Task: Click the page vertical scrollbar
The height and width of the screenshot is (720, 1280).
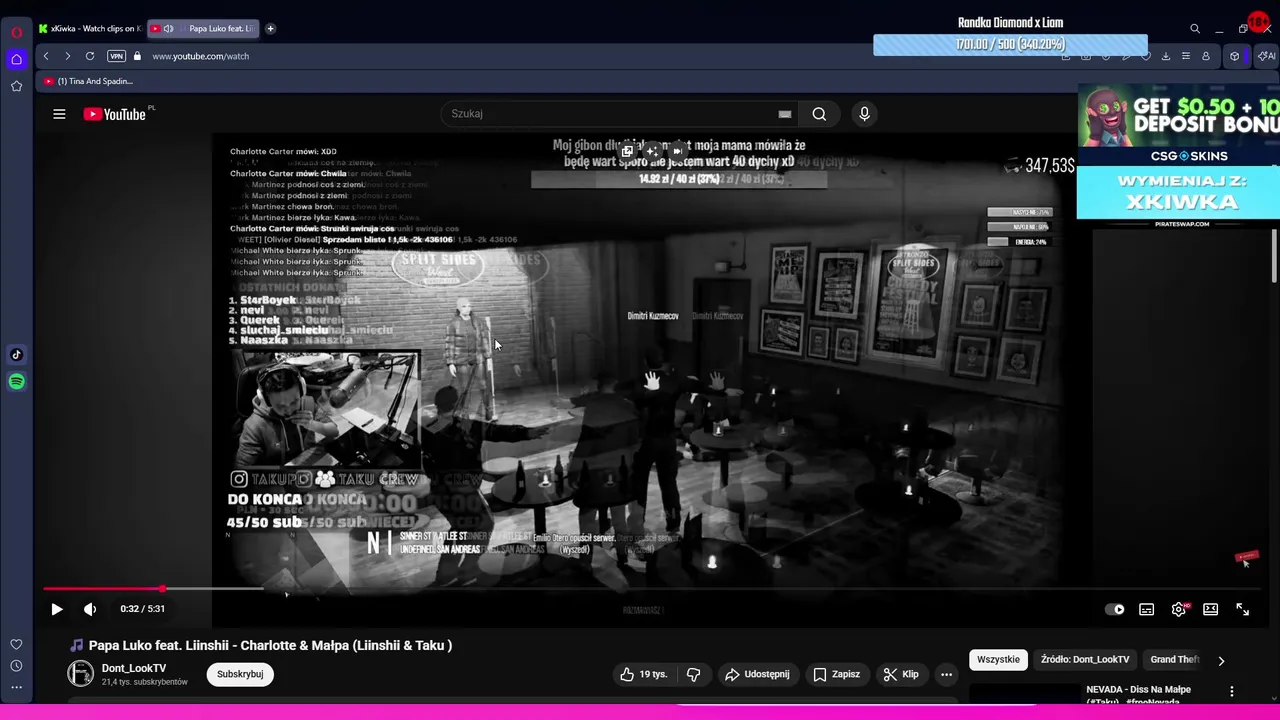Action: pos(1274,255)
